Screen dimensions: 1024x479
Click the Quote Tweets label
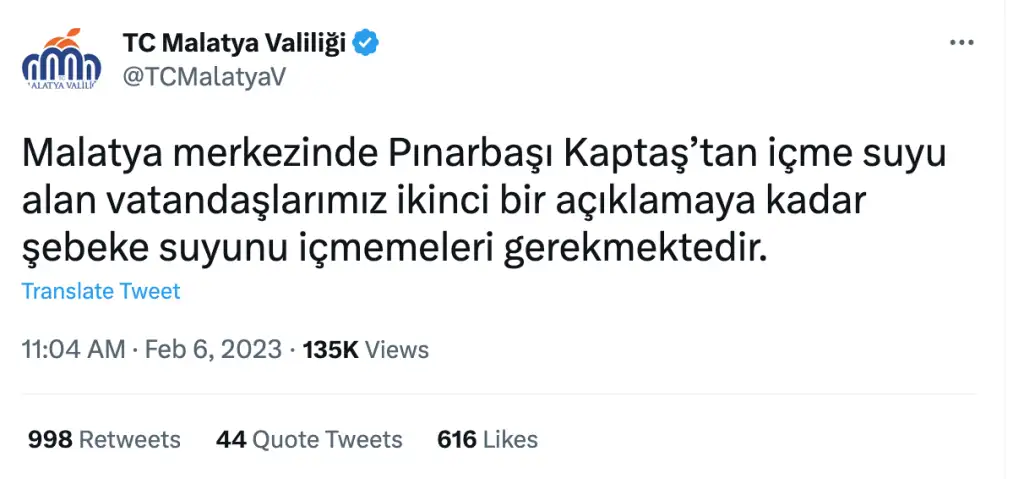(x=327, y=439)
